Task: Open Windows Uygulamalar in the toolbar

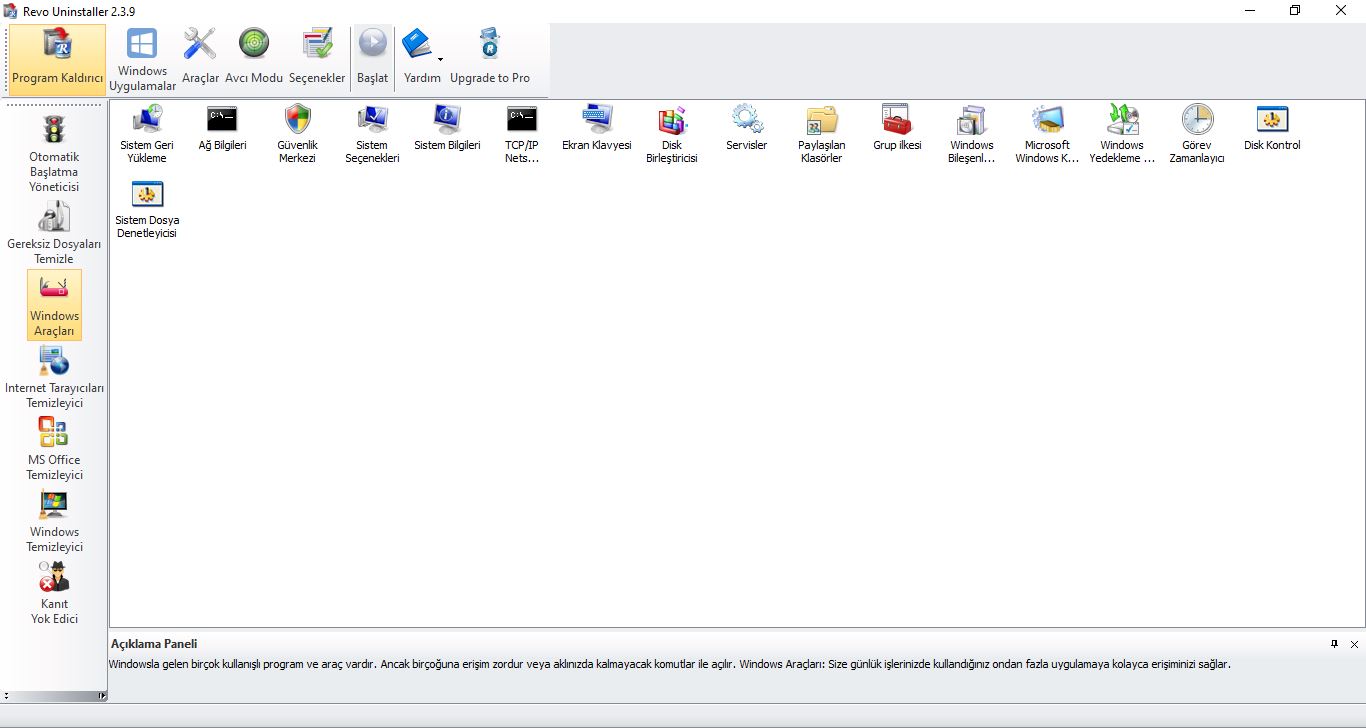Action: pyautogui.click(x=142, y=60)
